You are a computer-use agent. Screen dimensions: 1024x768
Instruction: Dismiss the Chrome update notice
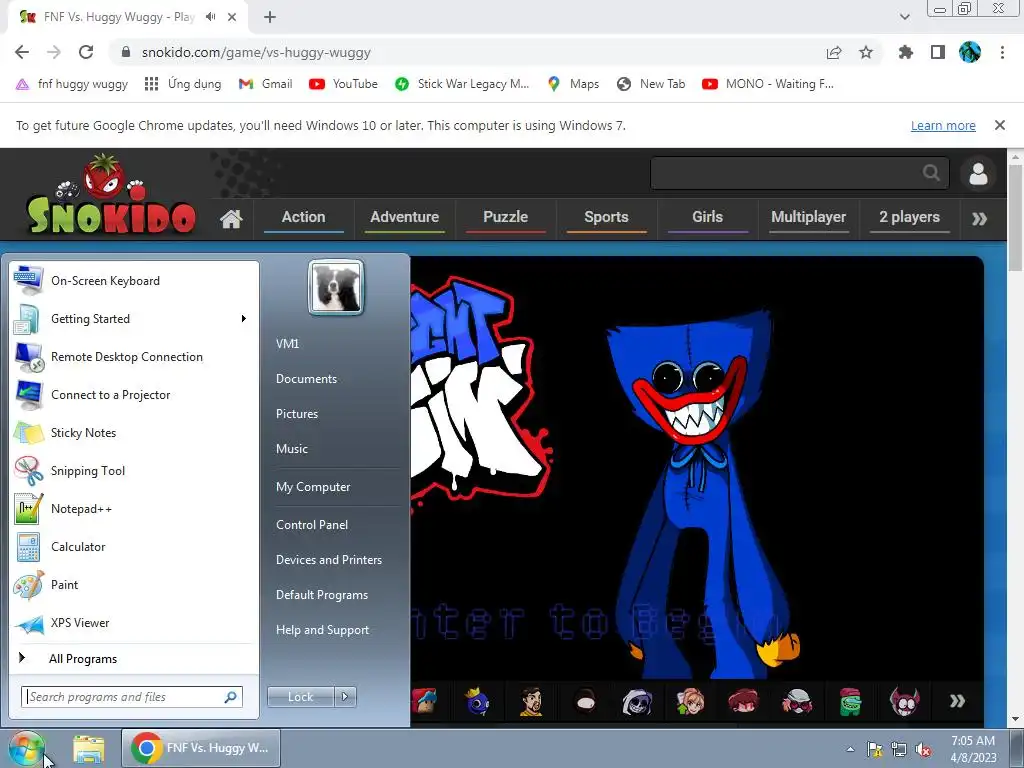(999, 125)
